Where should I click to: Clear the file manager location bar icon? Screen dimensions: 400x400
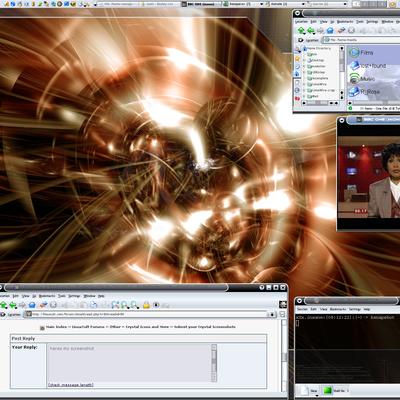(300, 40)
